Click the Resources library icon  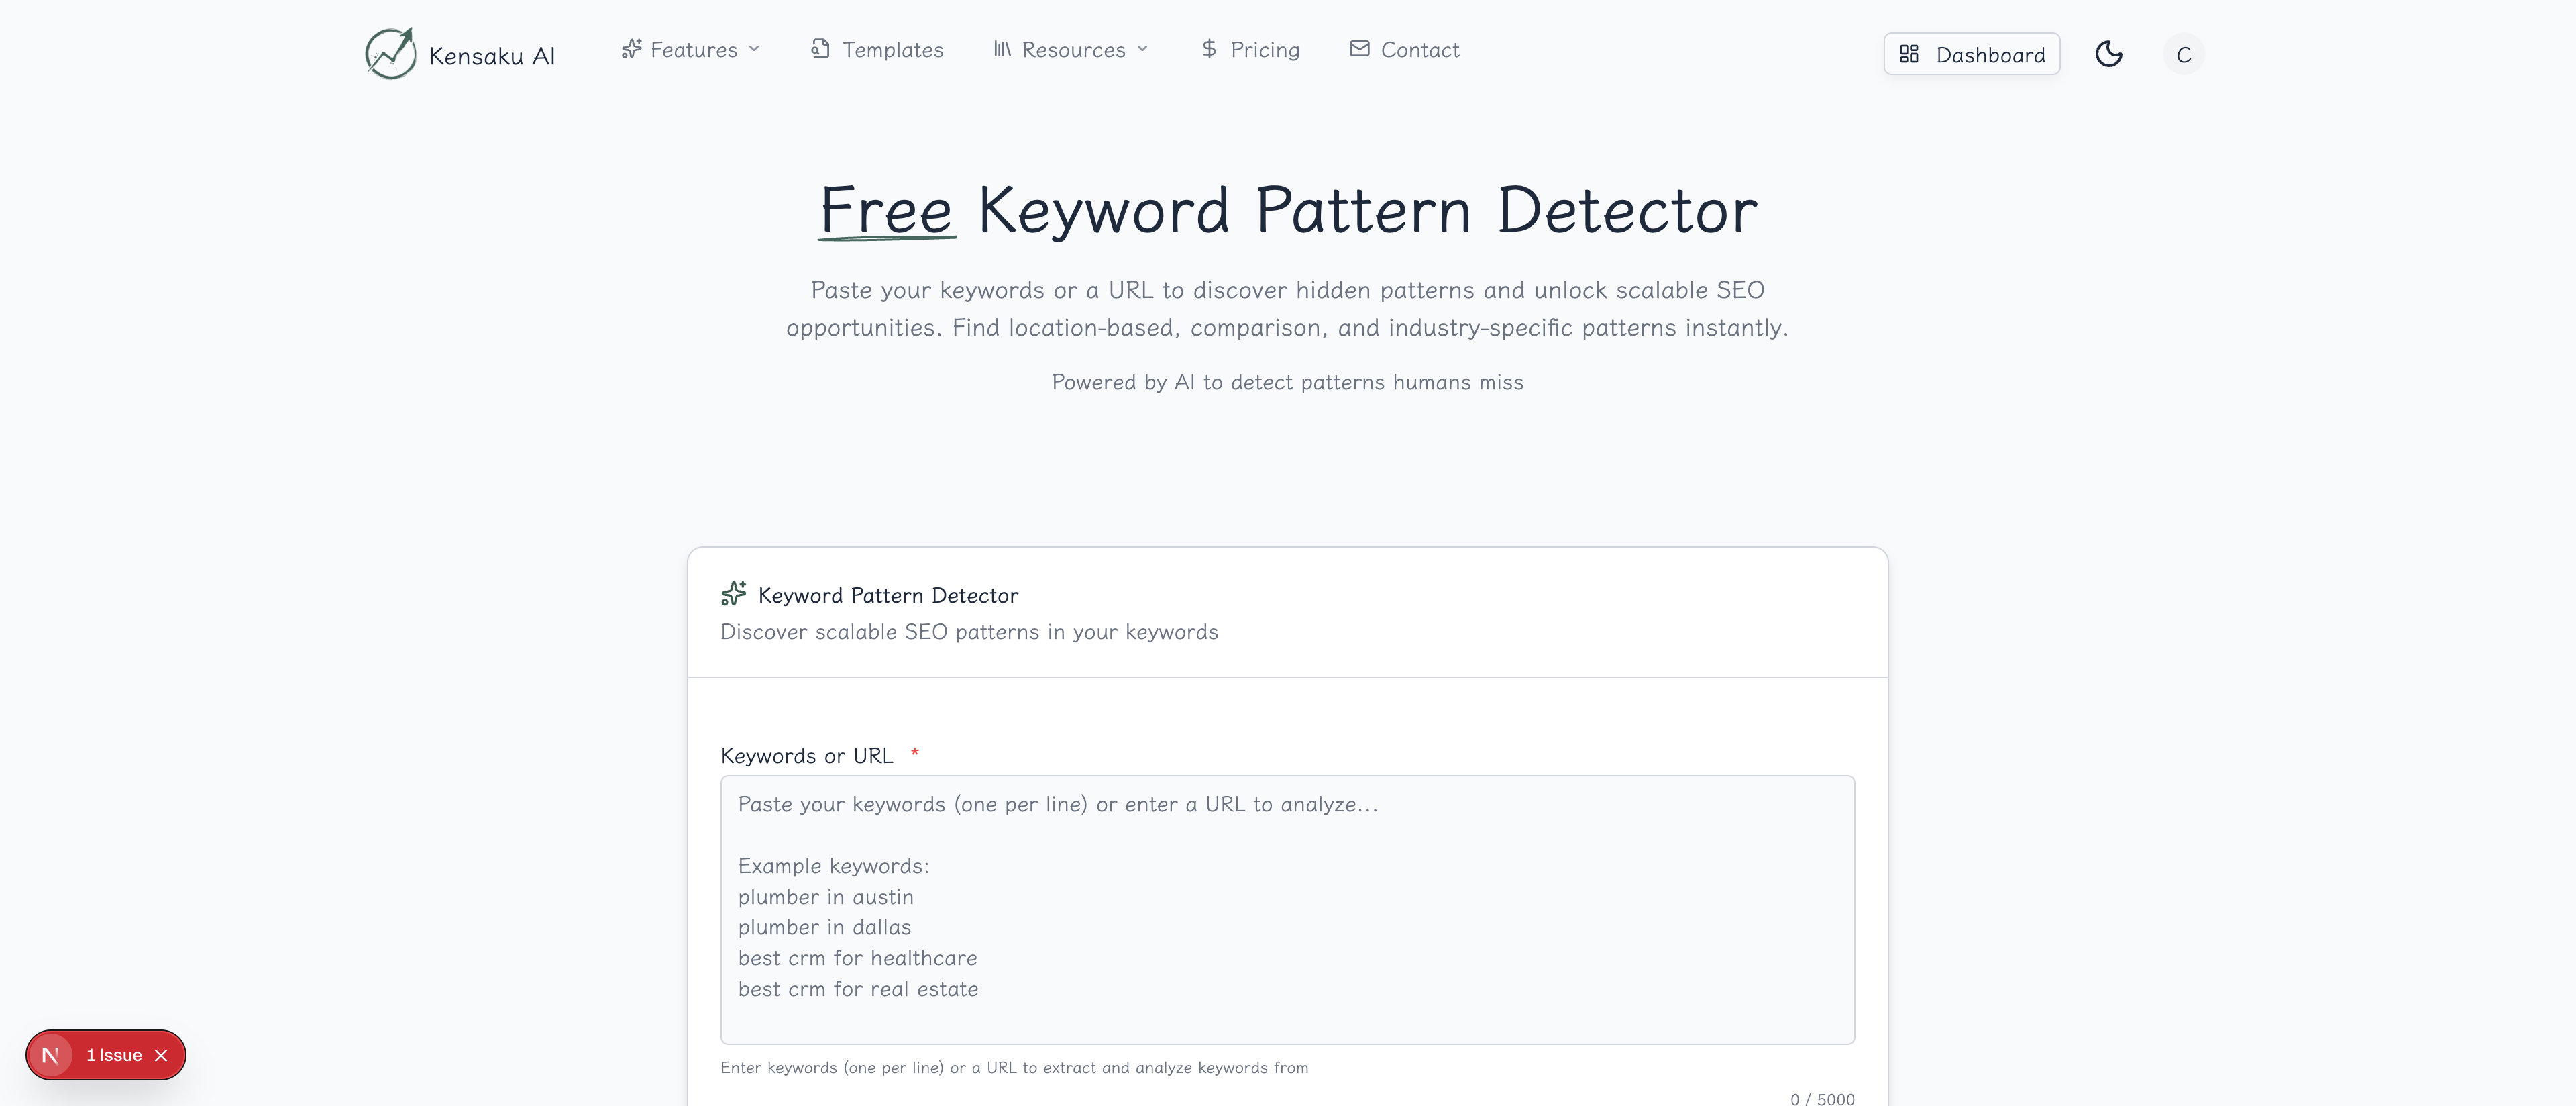(1002, 49)
